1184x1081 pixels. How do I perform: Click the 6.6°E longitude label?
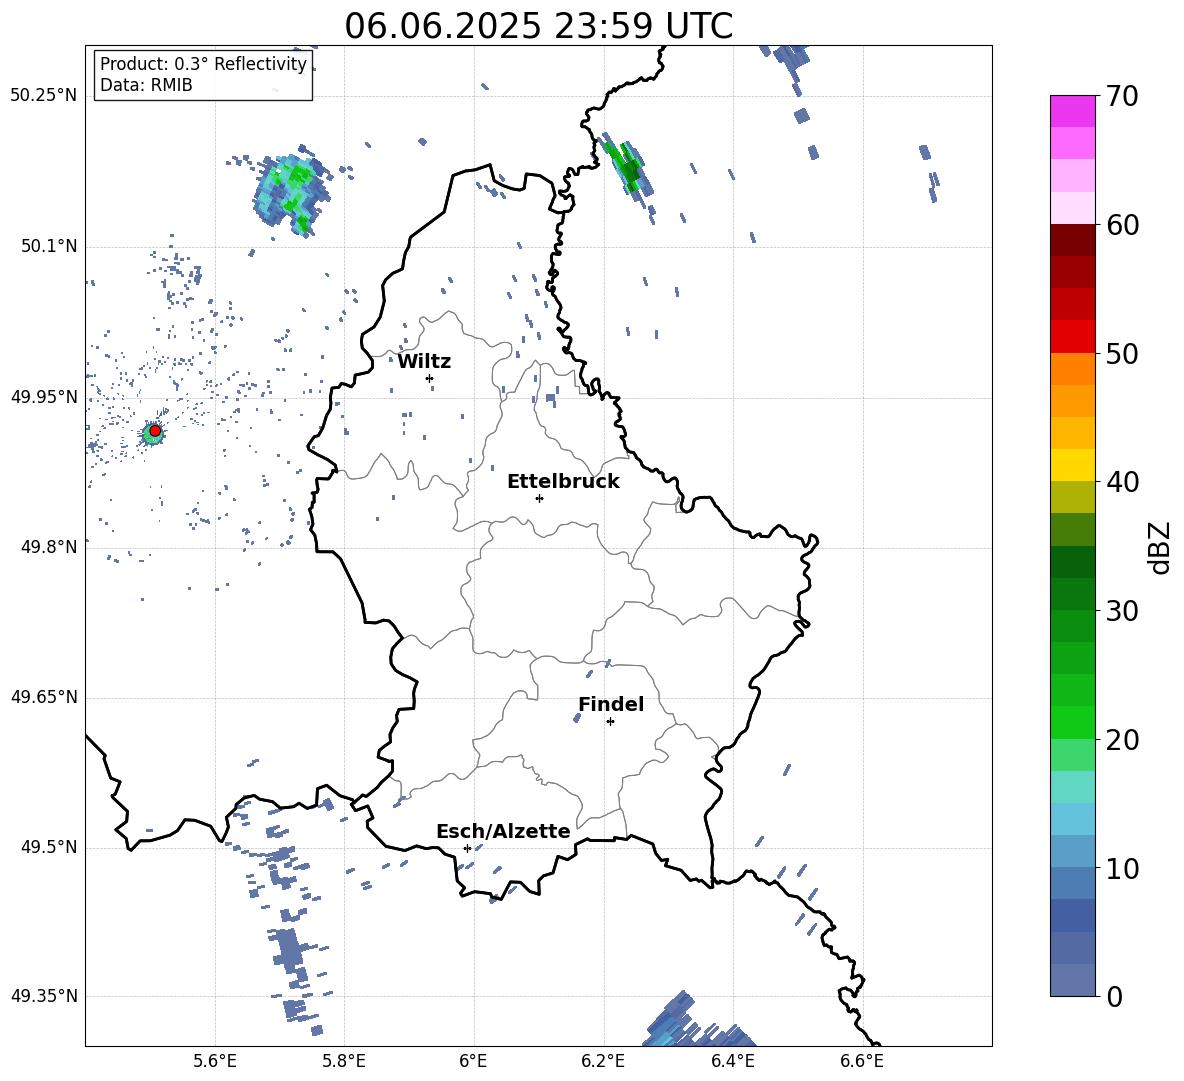(862, 1061)
